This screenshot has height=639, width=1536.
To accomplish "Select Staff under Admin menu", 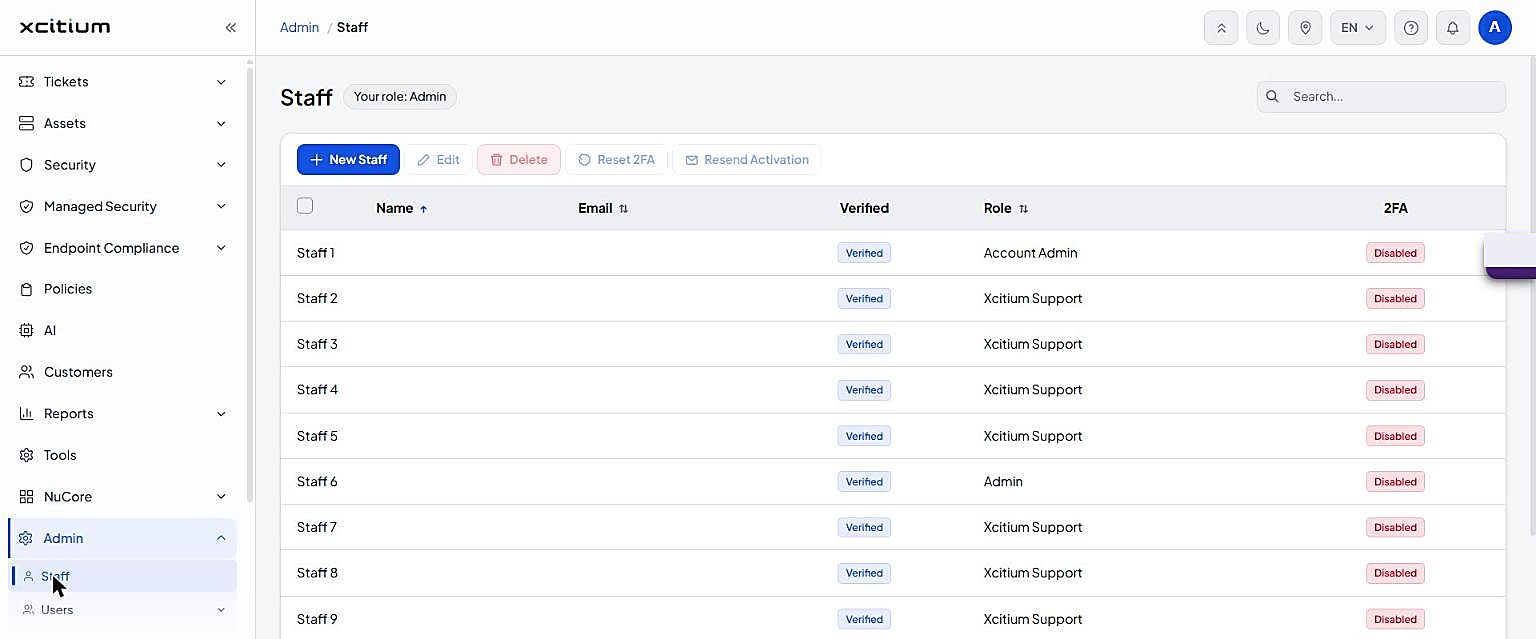I will pyautogui.click(x=123, y=576).
